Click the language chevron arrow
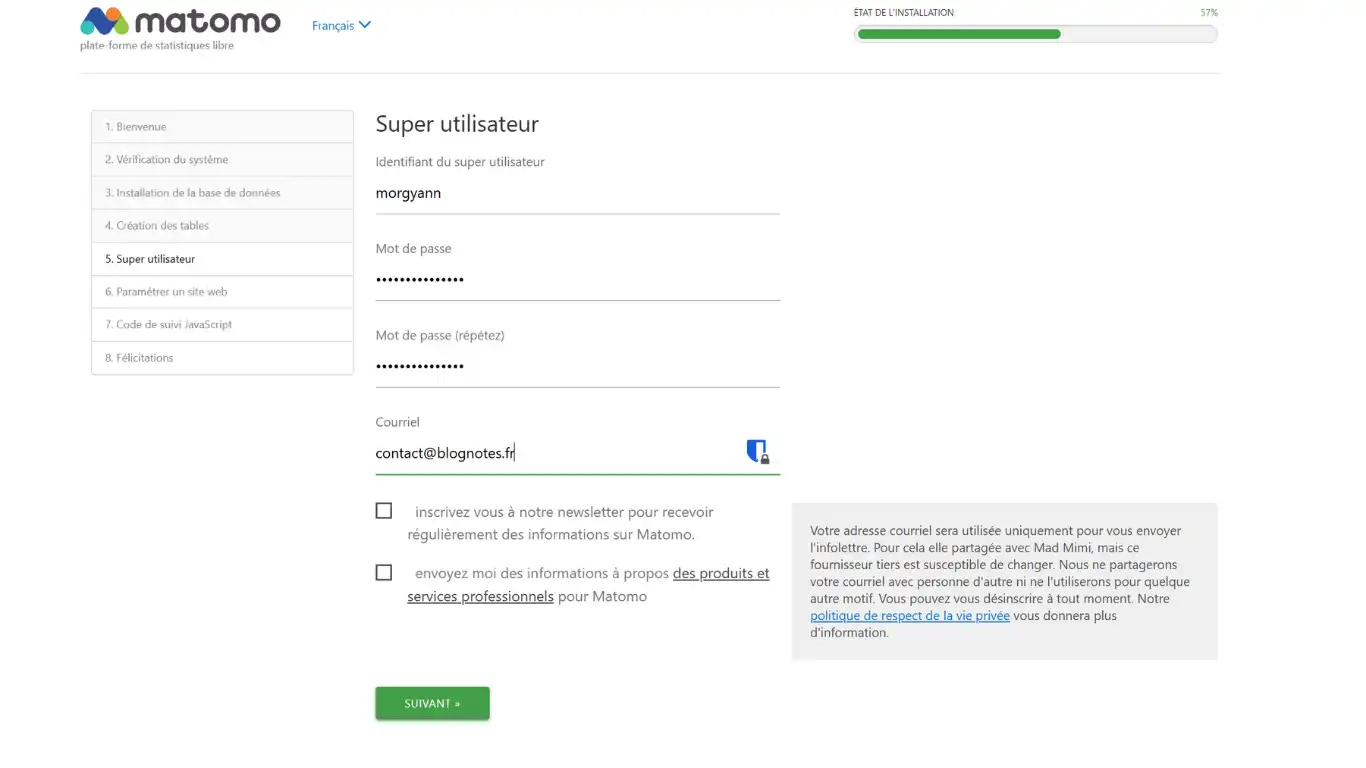The width and height of the screenshot is (1366, 768). [365, 25]
